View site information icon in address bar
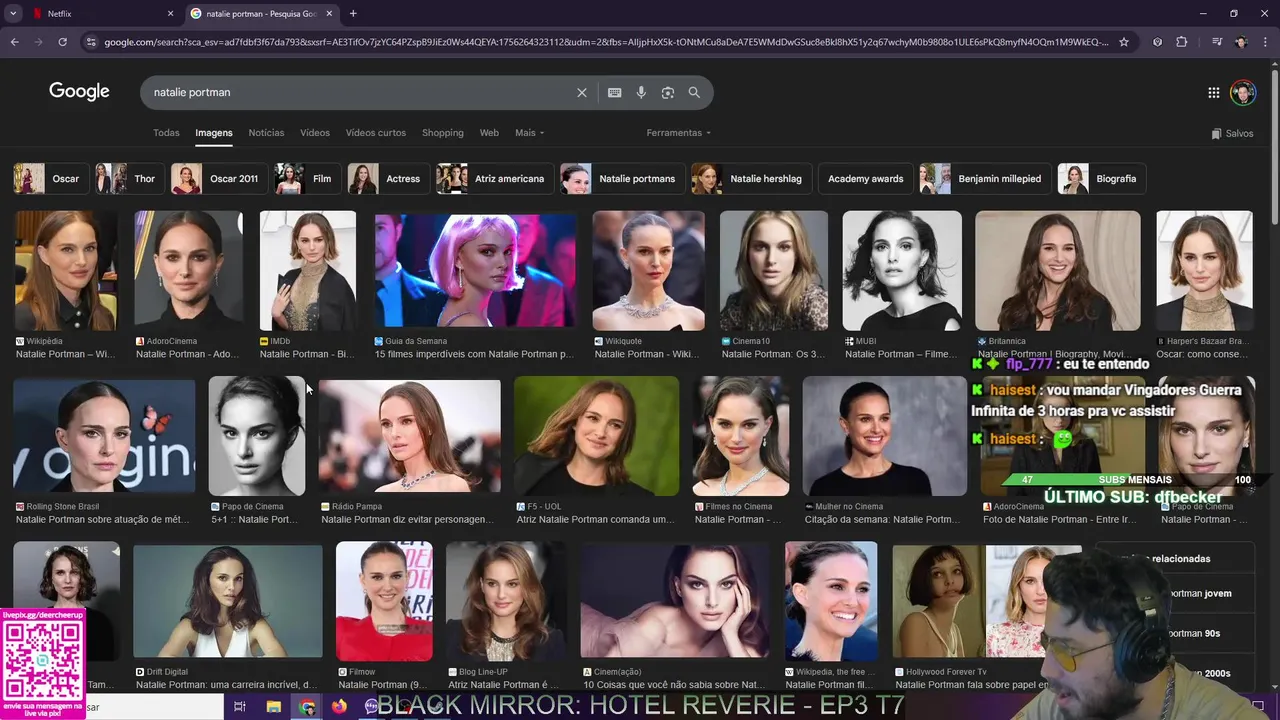1280x720 pixels. (91, 42)
